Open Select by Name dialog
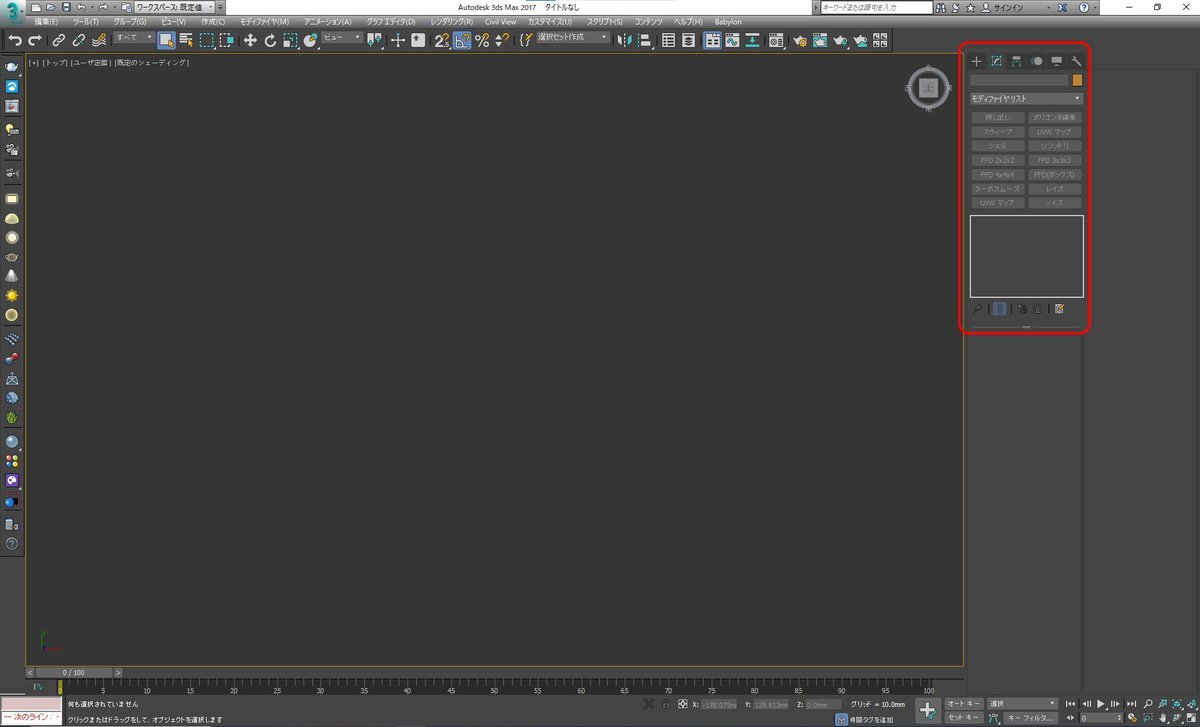The width and height of the screenshot is (1200, 727). (186, 41)
